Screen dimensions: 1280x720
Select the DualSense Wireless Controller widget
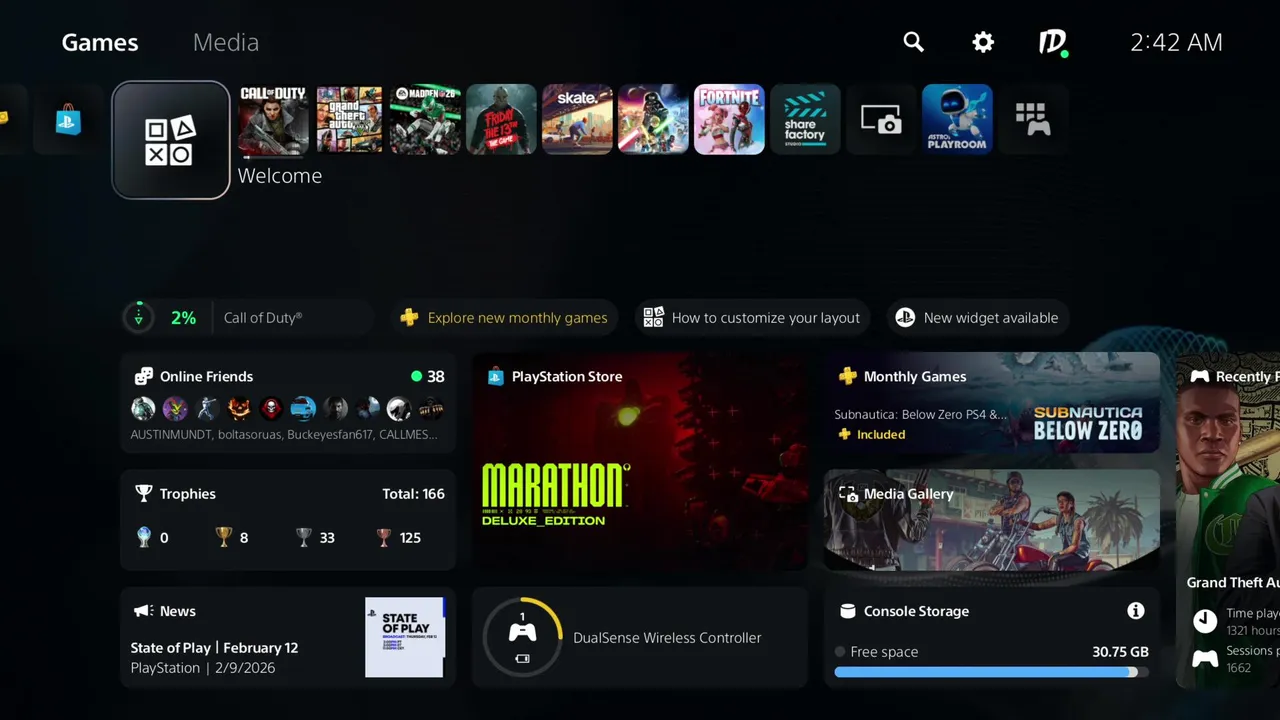tap(640, 637)
